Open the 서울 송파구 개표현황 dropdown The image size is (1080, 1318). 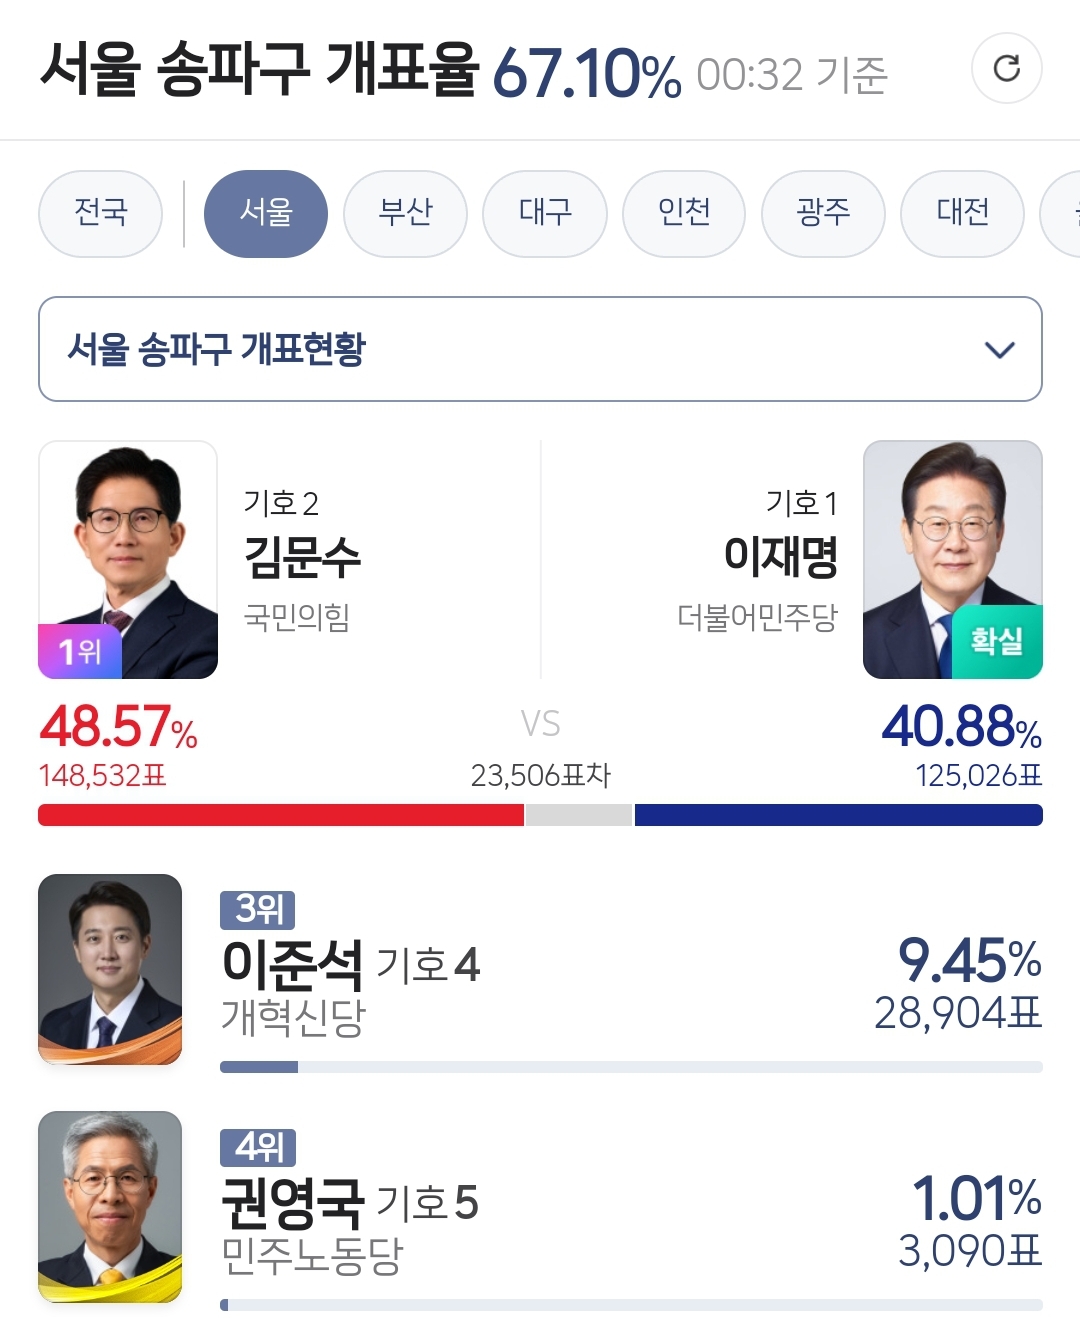[540, 349]
